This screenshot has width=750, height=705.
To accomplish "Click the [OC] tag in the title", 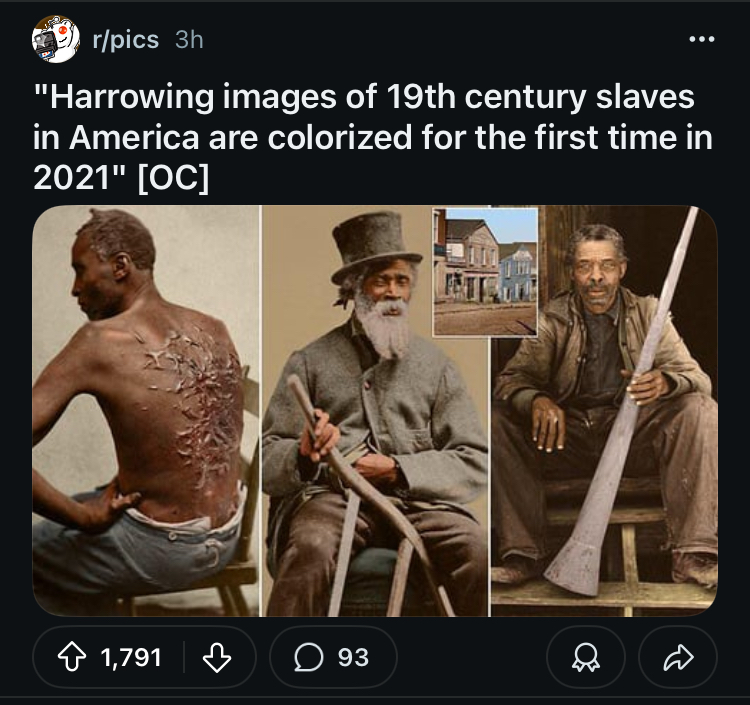I will (173, 178).
